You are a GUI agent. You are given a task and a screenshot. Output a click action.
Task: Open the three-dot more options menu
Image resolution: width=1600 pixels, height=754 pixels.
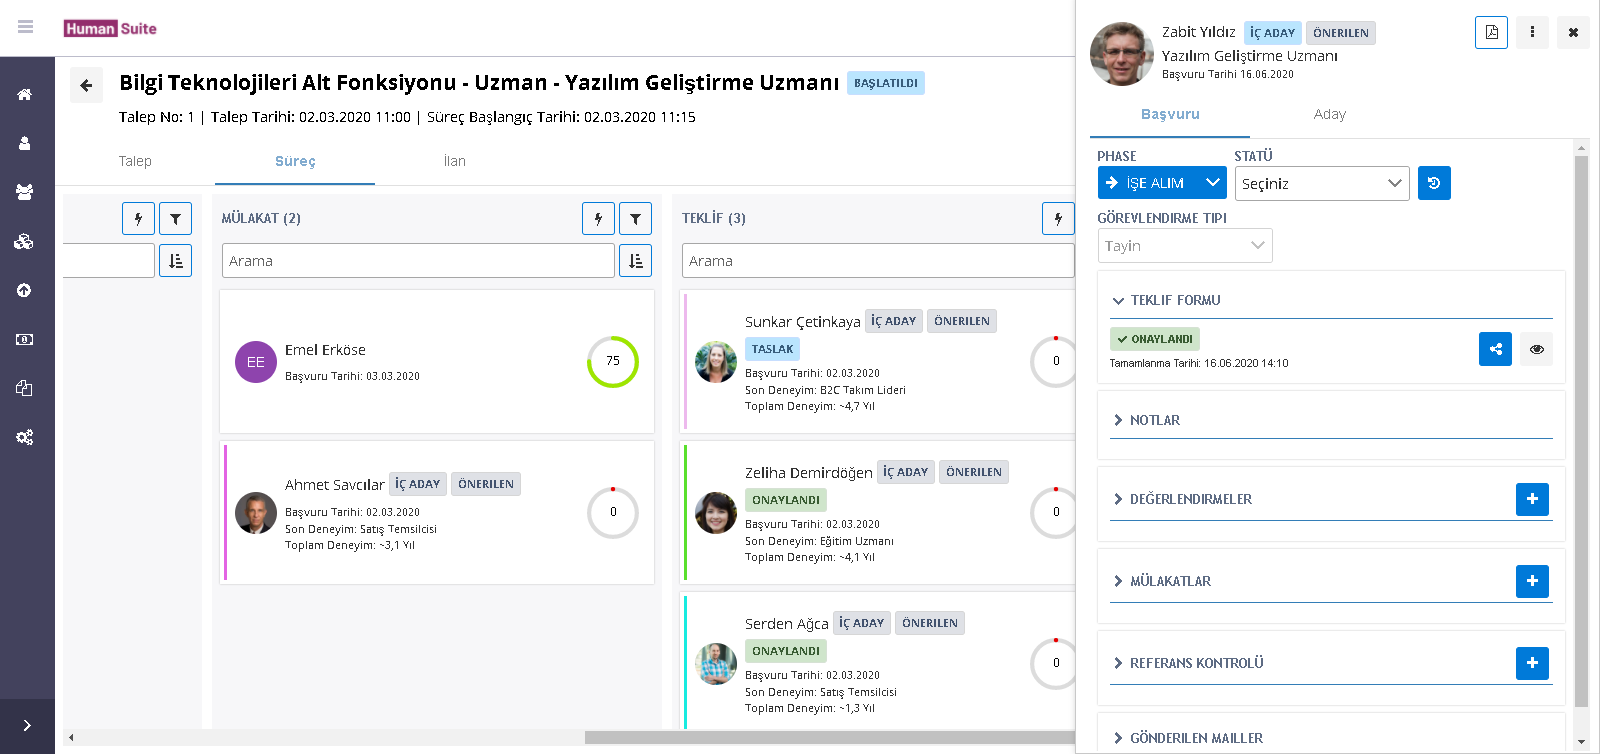(1532, 32)
